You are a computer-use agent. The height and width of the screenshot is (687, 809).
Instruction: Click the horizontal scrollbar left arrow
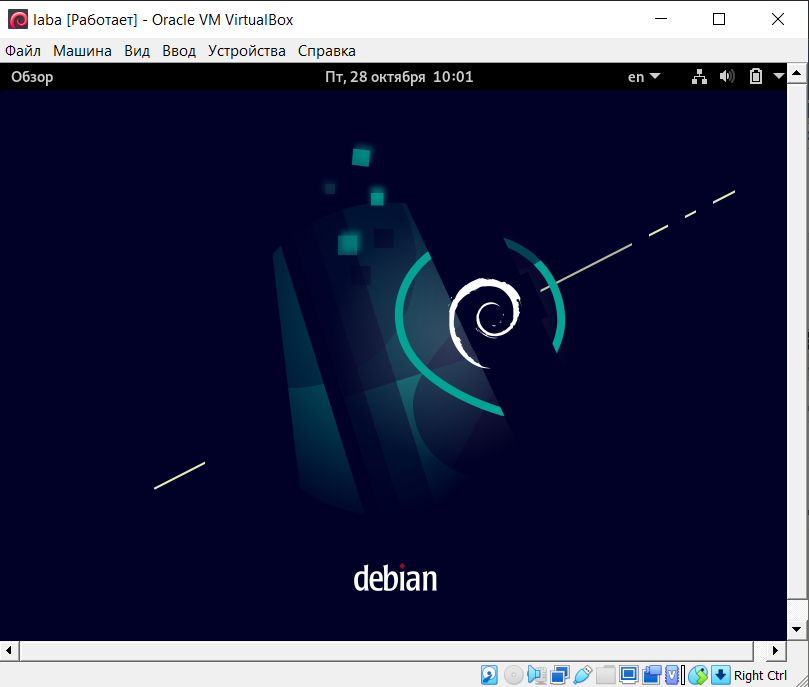click(9, 650)
